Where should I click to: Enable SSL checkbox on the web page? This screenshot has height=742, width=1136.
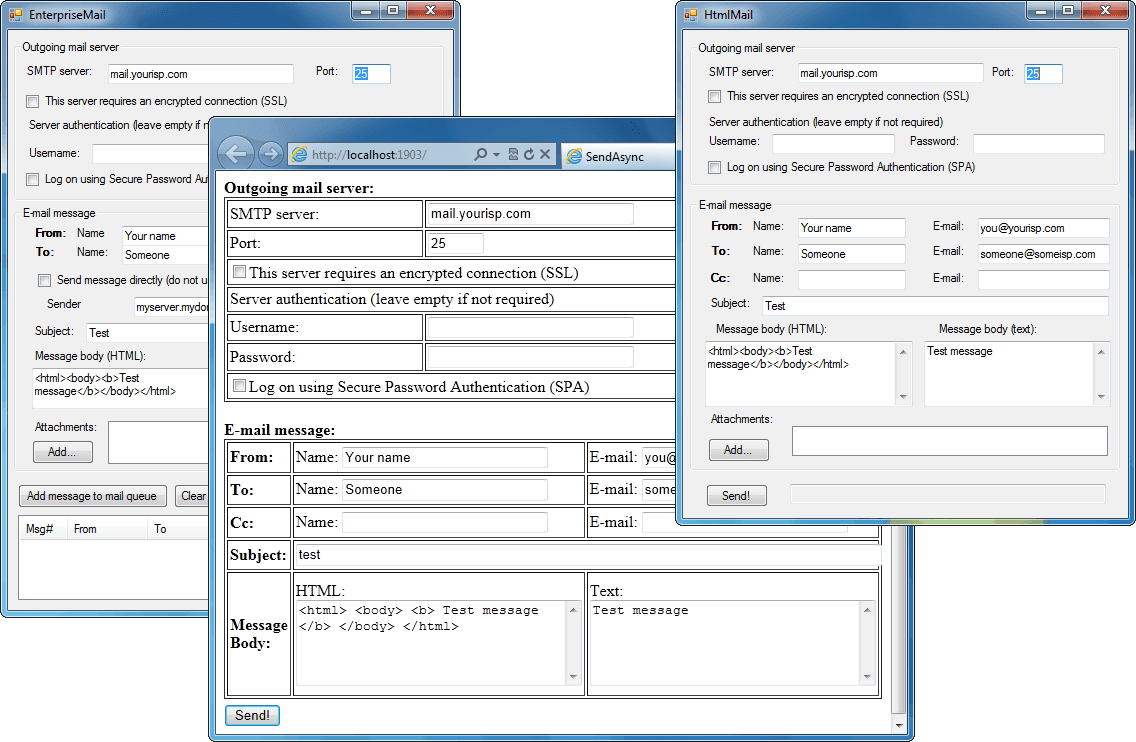[239, 272]
